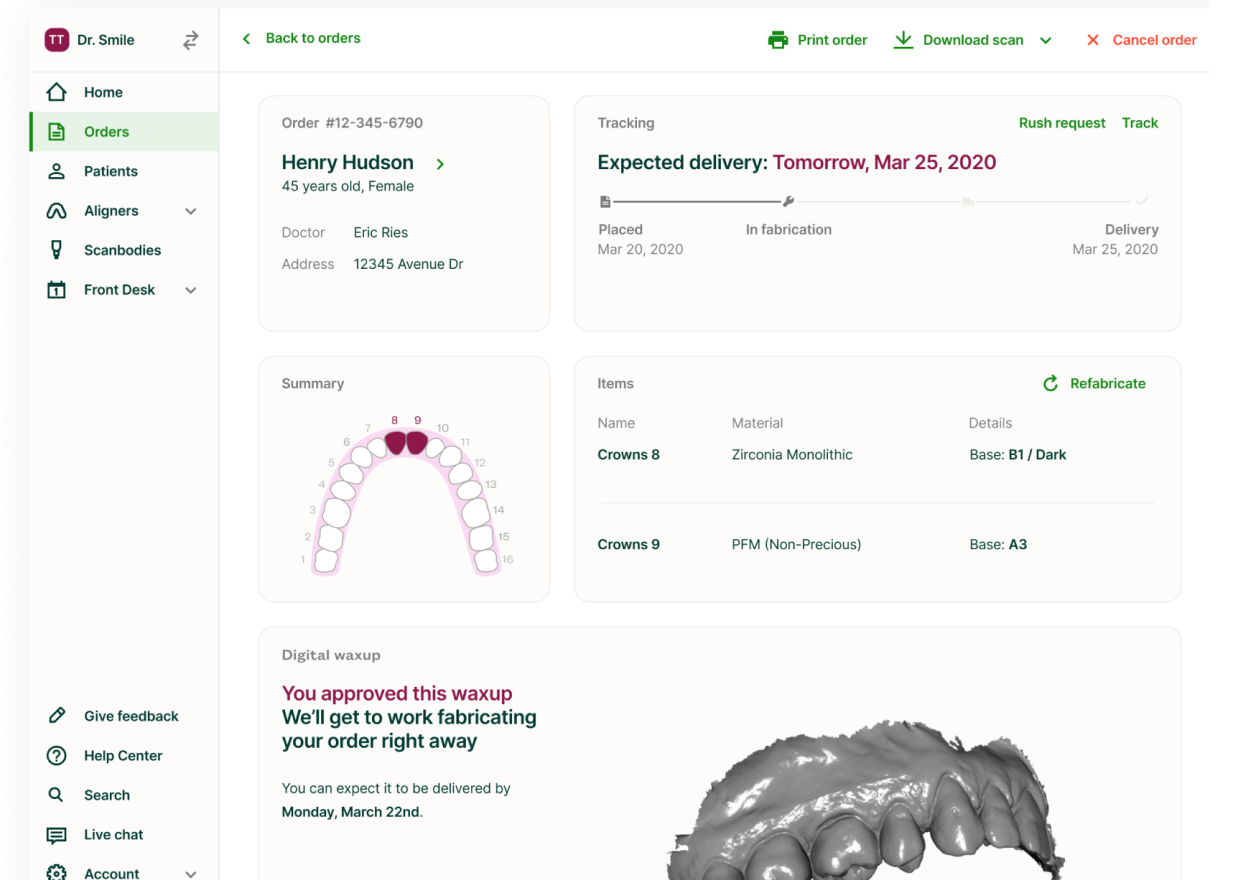Click the Base: A3 detail
This screenshot has height=880, width=1256.
[x=998, y=545]
